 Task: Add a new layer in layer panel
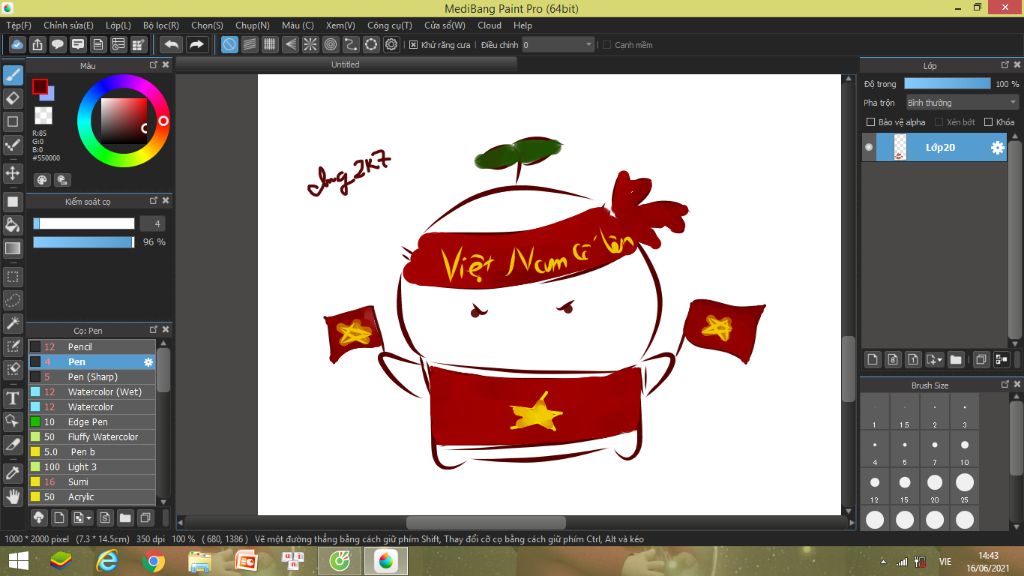pyautogui.click(x=872, y=359)
